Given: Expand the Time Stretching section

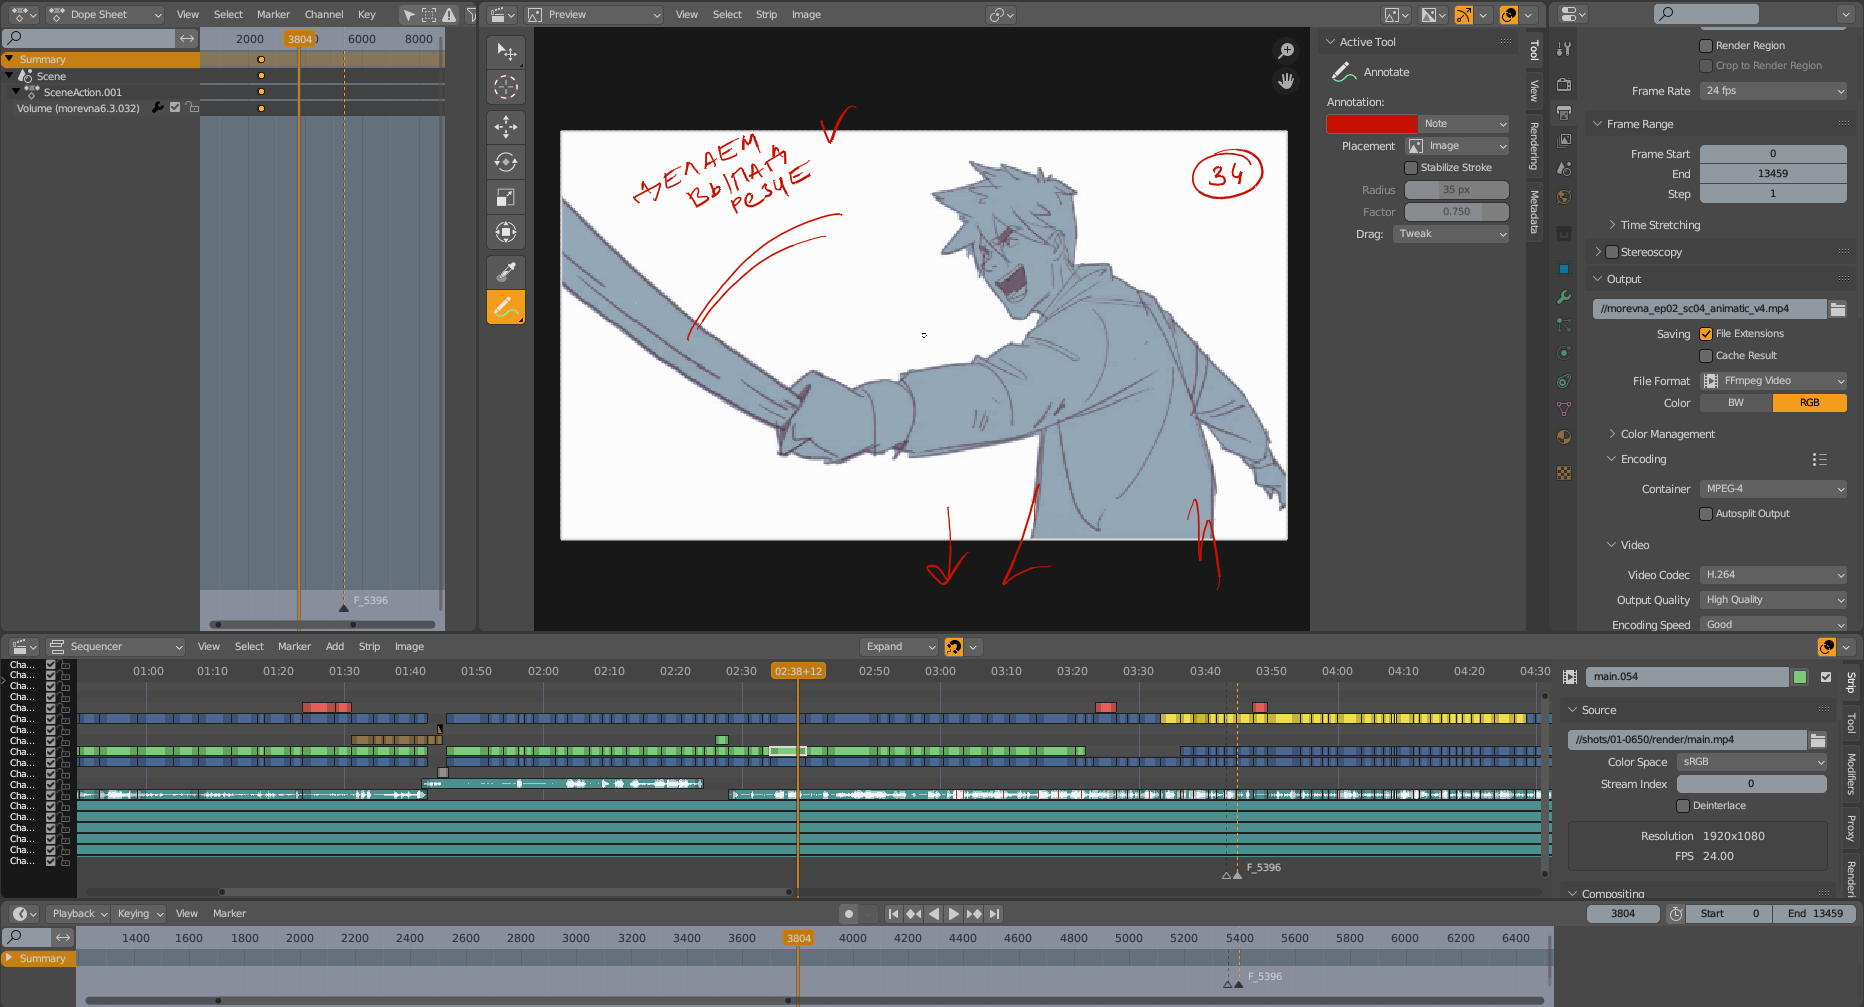Looking at the screenshot, I should click(1655, 225).
